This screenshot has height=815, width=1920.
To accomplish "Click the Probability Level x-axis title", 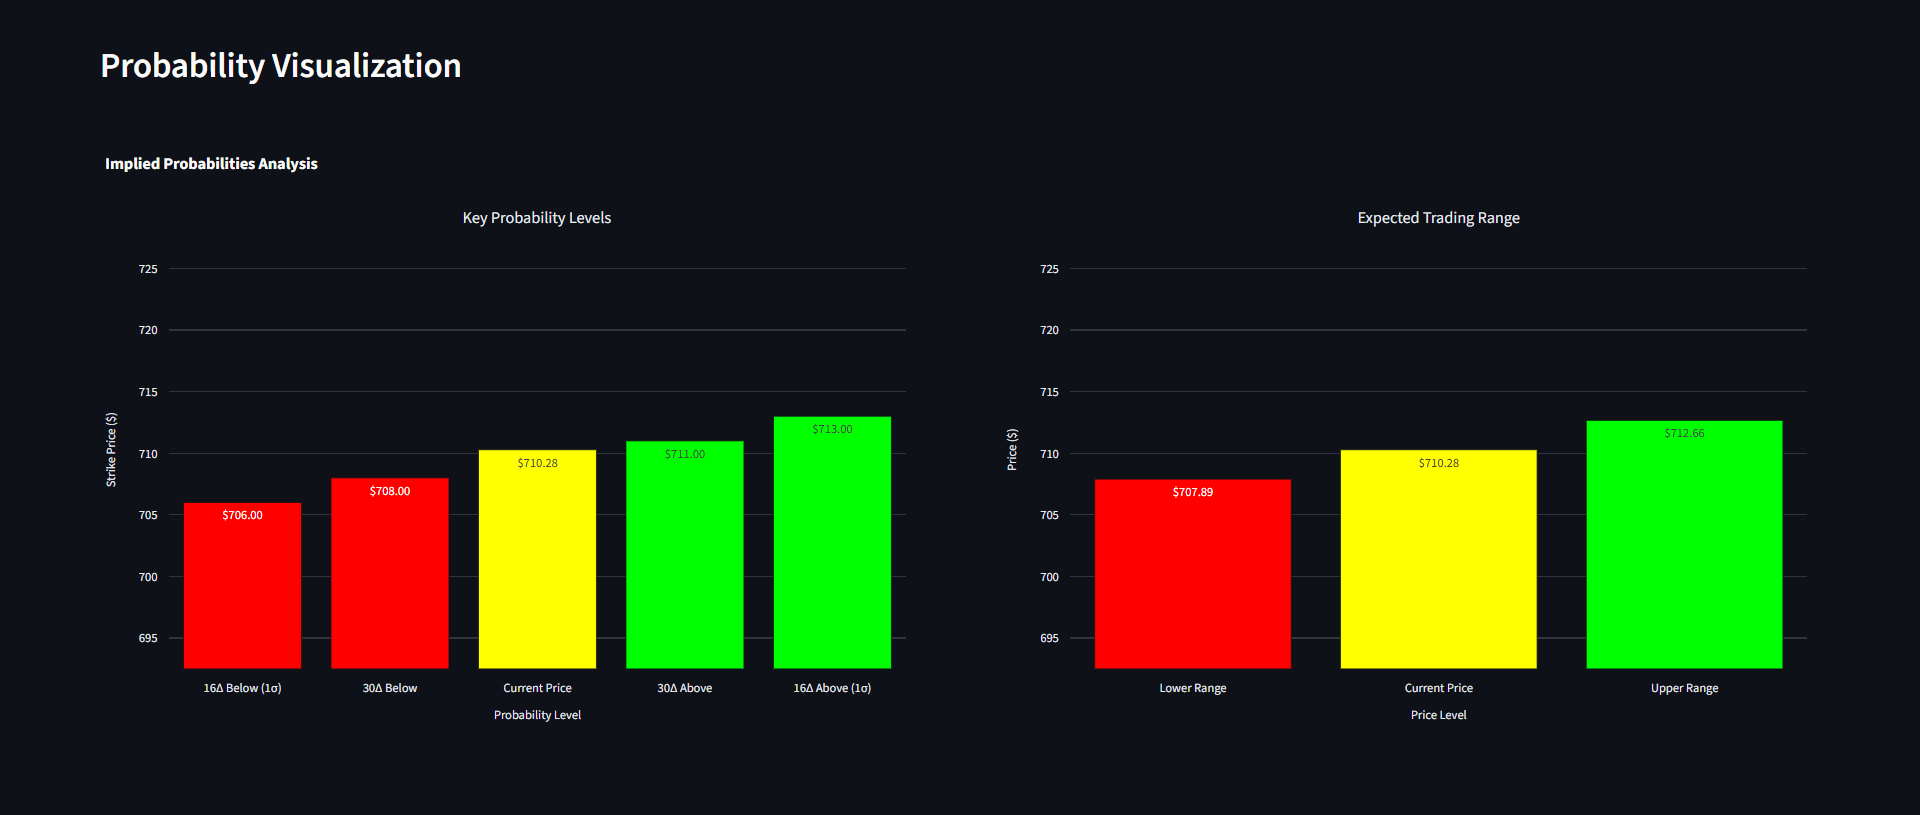I will [x=537, y=715].
